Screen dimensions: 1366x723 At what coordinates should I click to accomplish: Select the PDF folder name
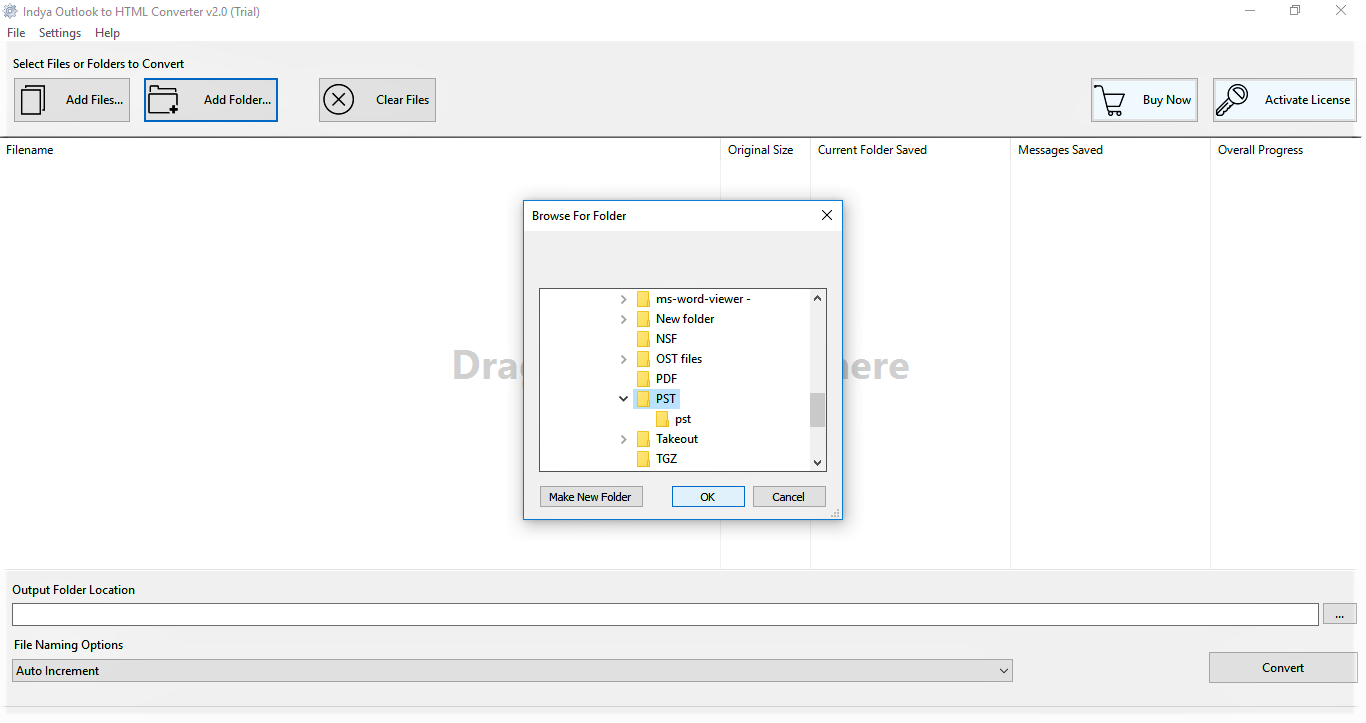coord(666,379)
